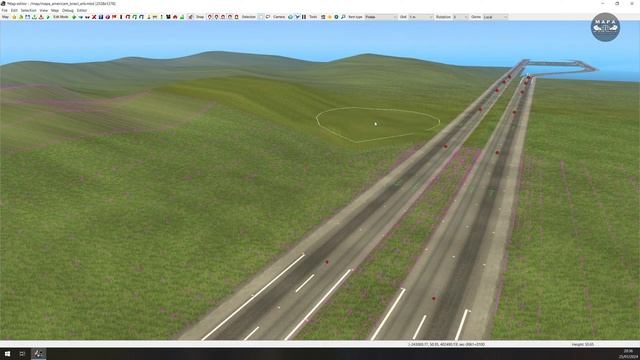The width and height of the screenshot is (640, 360).
Task: Open the Debug menu
Action: 68,10
